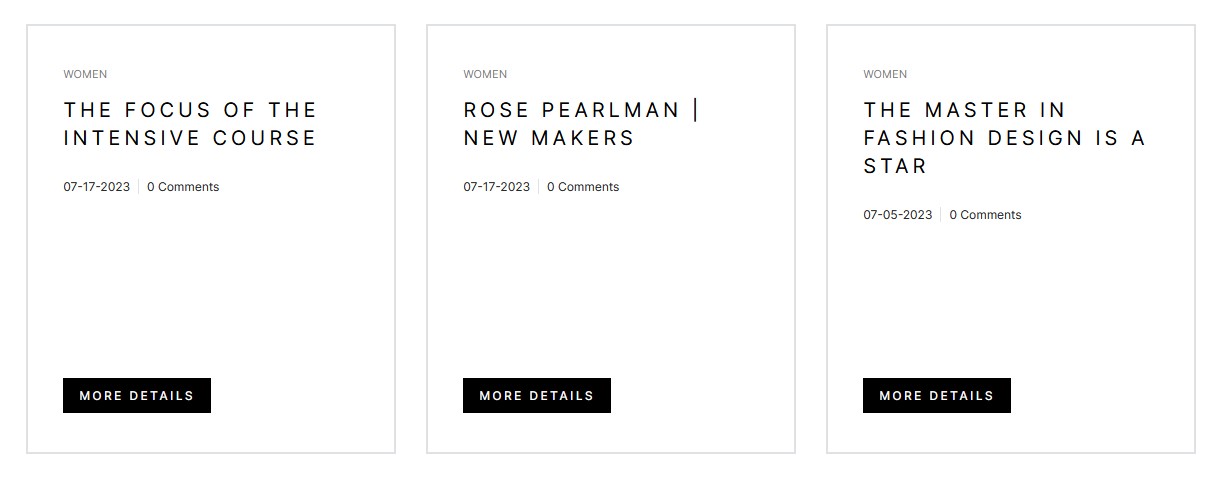Open the Rose Pearlman New Makers title
The image size is (1223, 483).
tap(581, 124)
